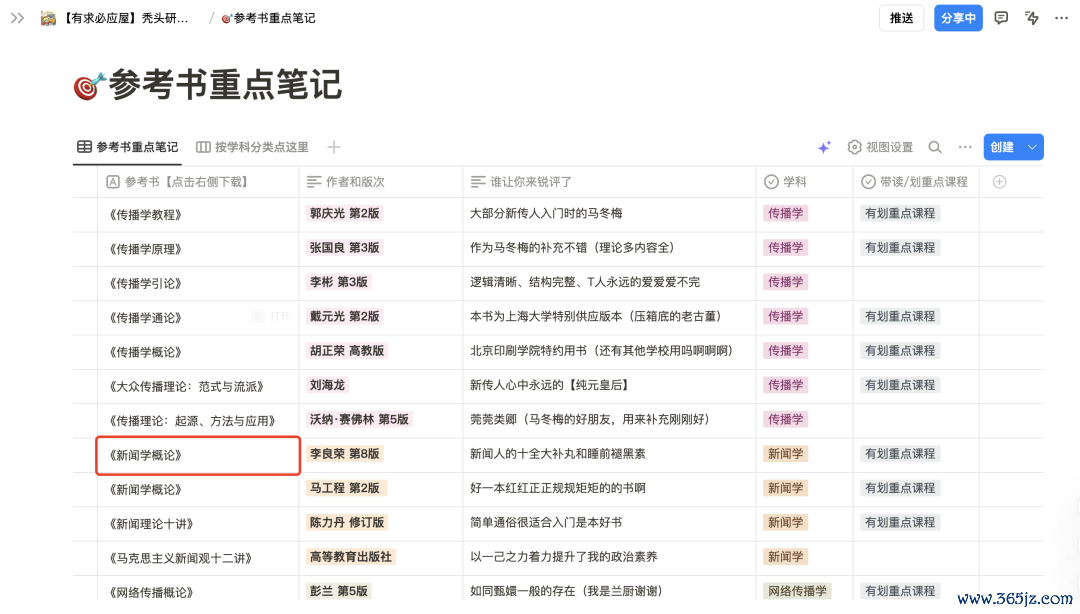This screenshot has height=614, width=1080.
Task: Click the 沃纳·赛佛林 第5版 tag
Action: 359,420
